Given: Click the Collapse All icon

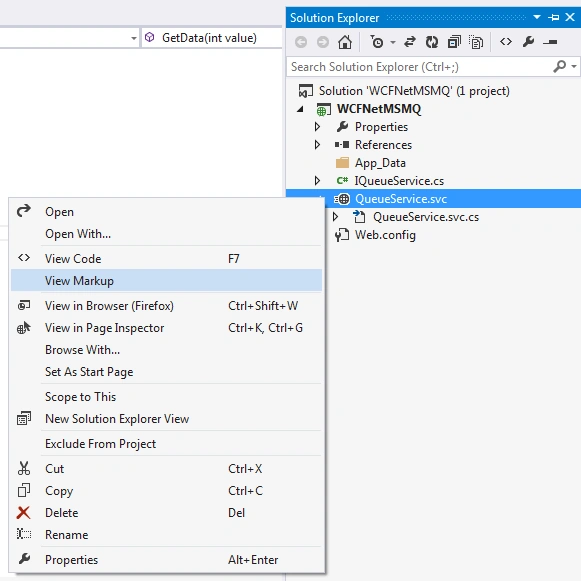Looking at the screenshot, I should tap(454, 42).
